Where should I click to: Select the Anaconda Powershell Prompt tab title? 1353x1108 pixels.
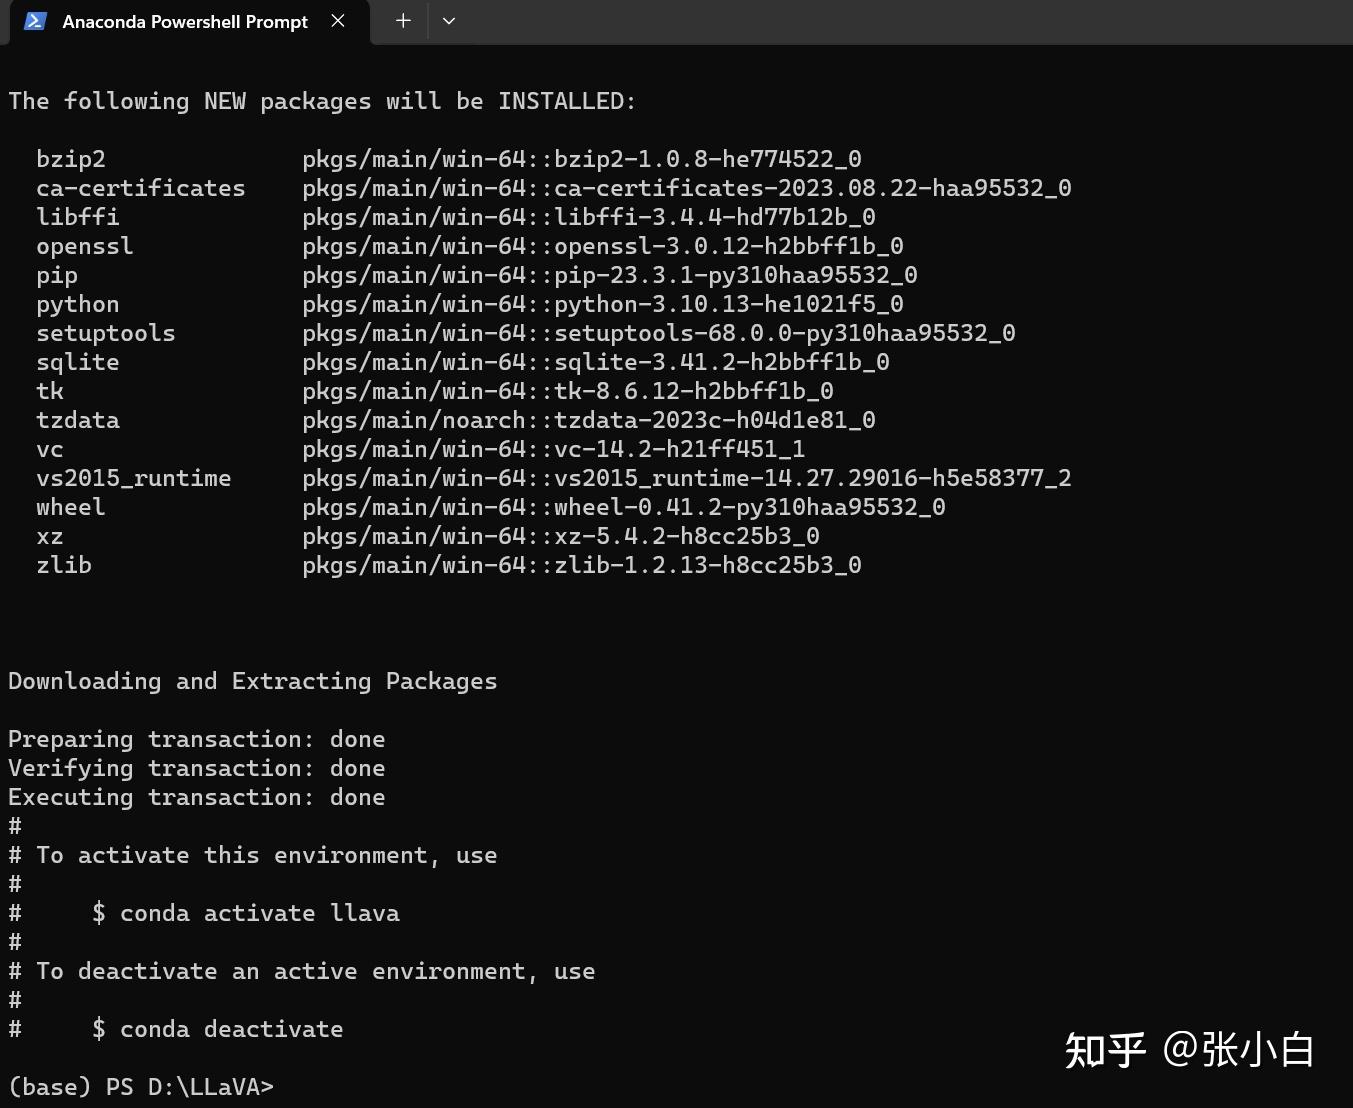pyautogui.click(x=184, y=21)
